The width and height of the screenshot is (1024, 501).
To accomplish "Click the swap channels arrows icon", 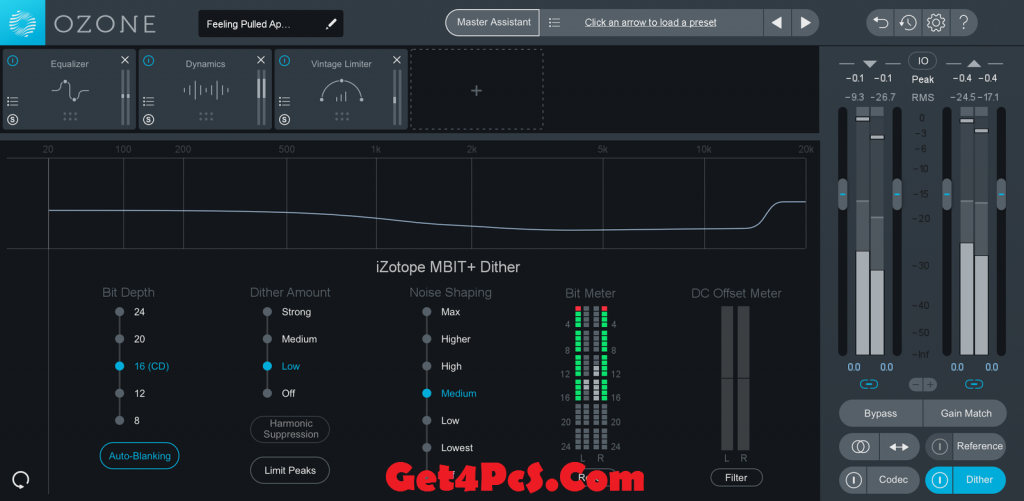I will pyautogui.click(x=898, y=446).
